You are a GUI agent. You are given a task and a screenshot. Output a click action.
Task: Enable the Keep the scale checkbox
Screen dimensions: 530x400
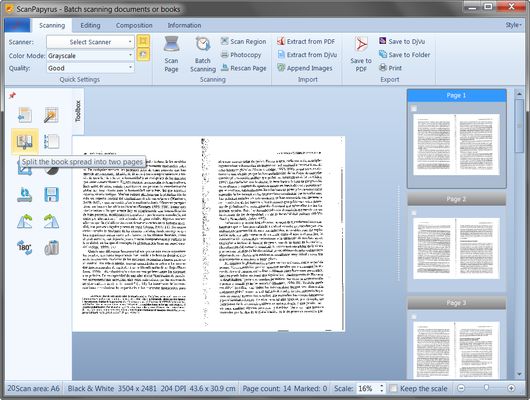(x=393, y=388)
